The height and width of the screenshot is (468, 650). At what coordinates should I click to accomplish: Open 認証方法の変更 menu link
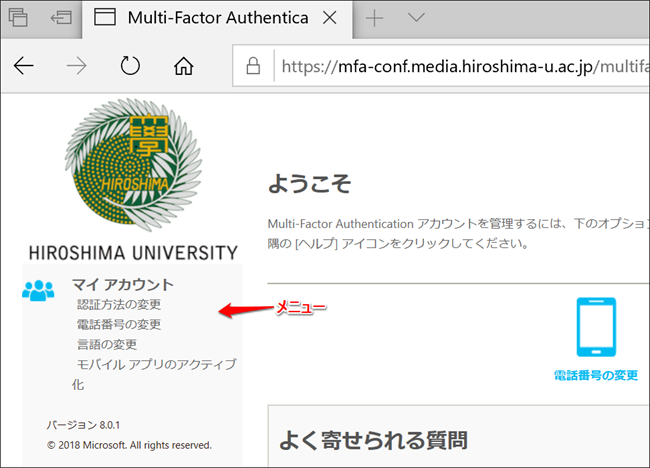[119, 305]
